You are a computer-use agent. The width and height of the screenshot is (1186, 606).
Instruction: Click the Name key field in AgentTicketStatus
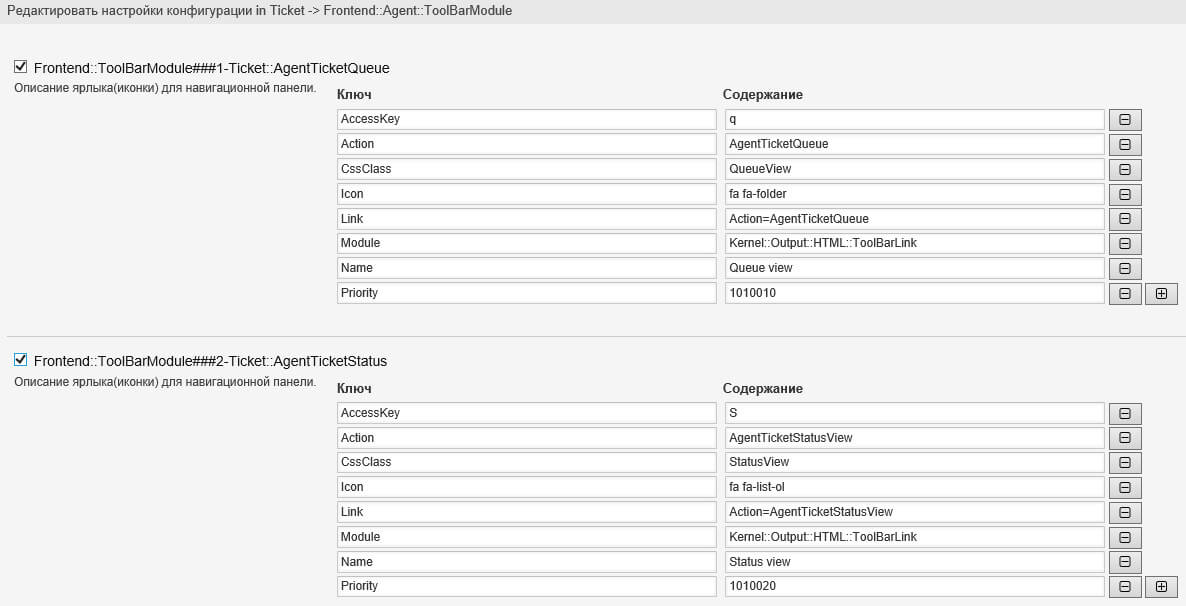pos(526,562)
